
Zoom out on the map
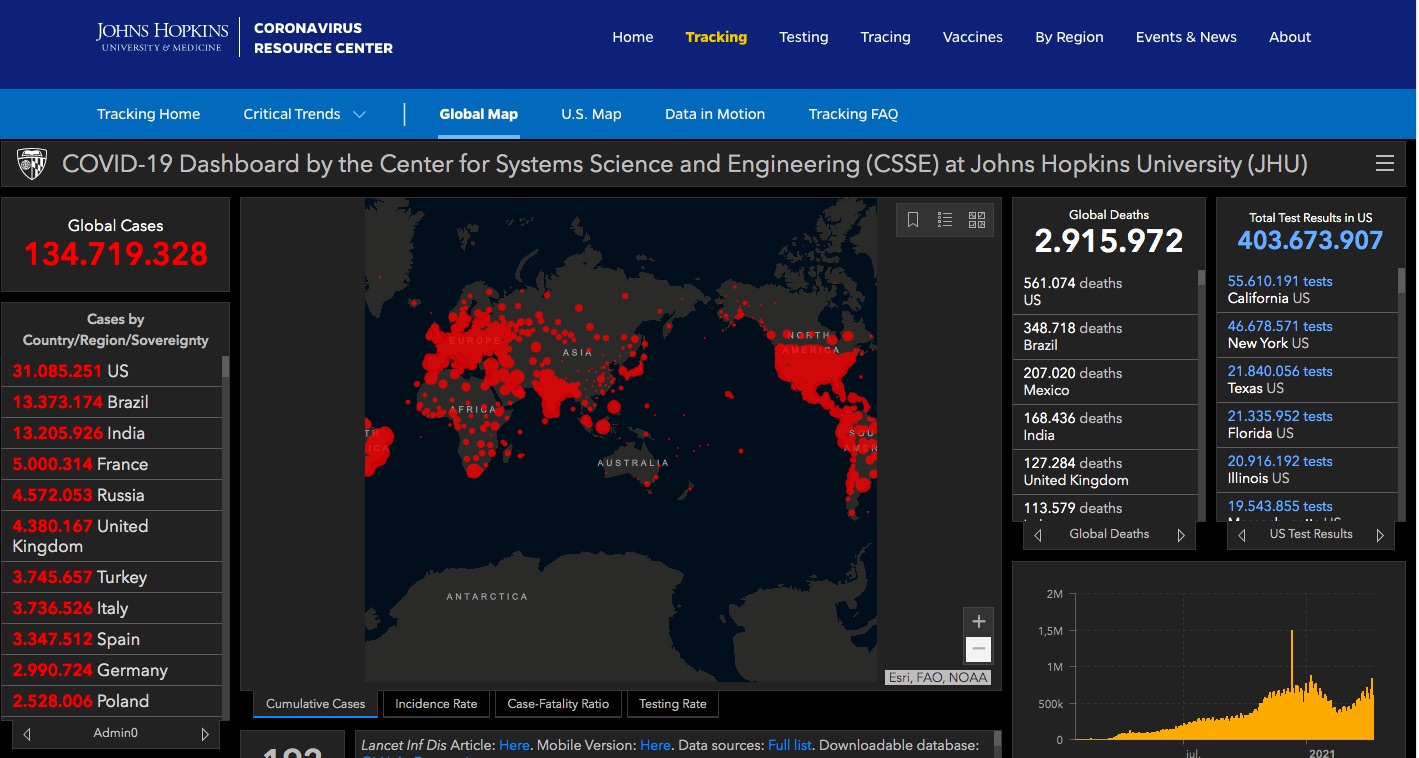click(978, 650)
